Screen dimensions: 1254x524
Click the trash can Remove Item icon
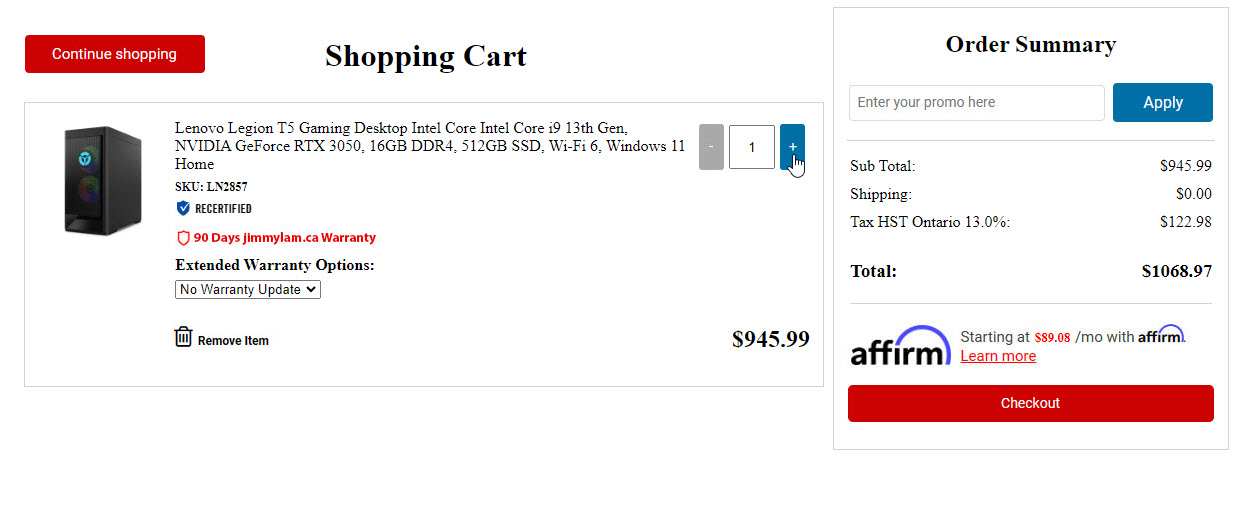[x=183, y=337]
